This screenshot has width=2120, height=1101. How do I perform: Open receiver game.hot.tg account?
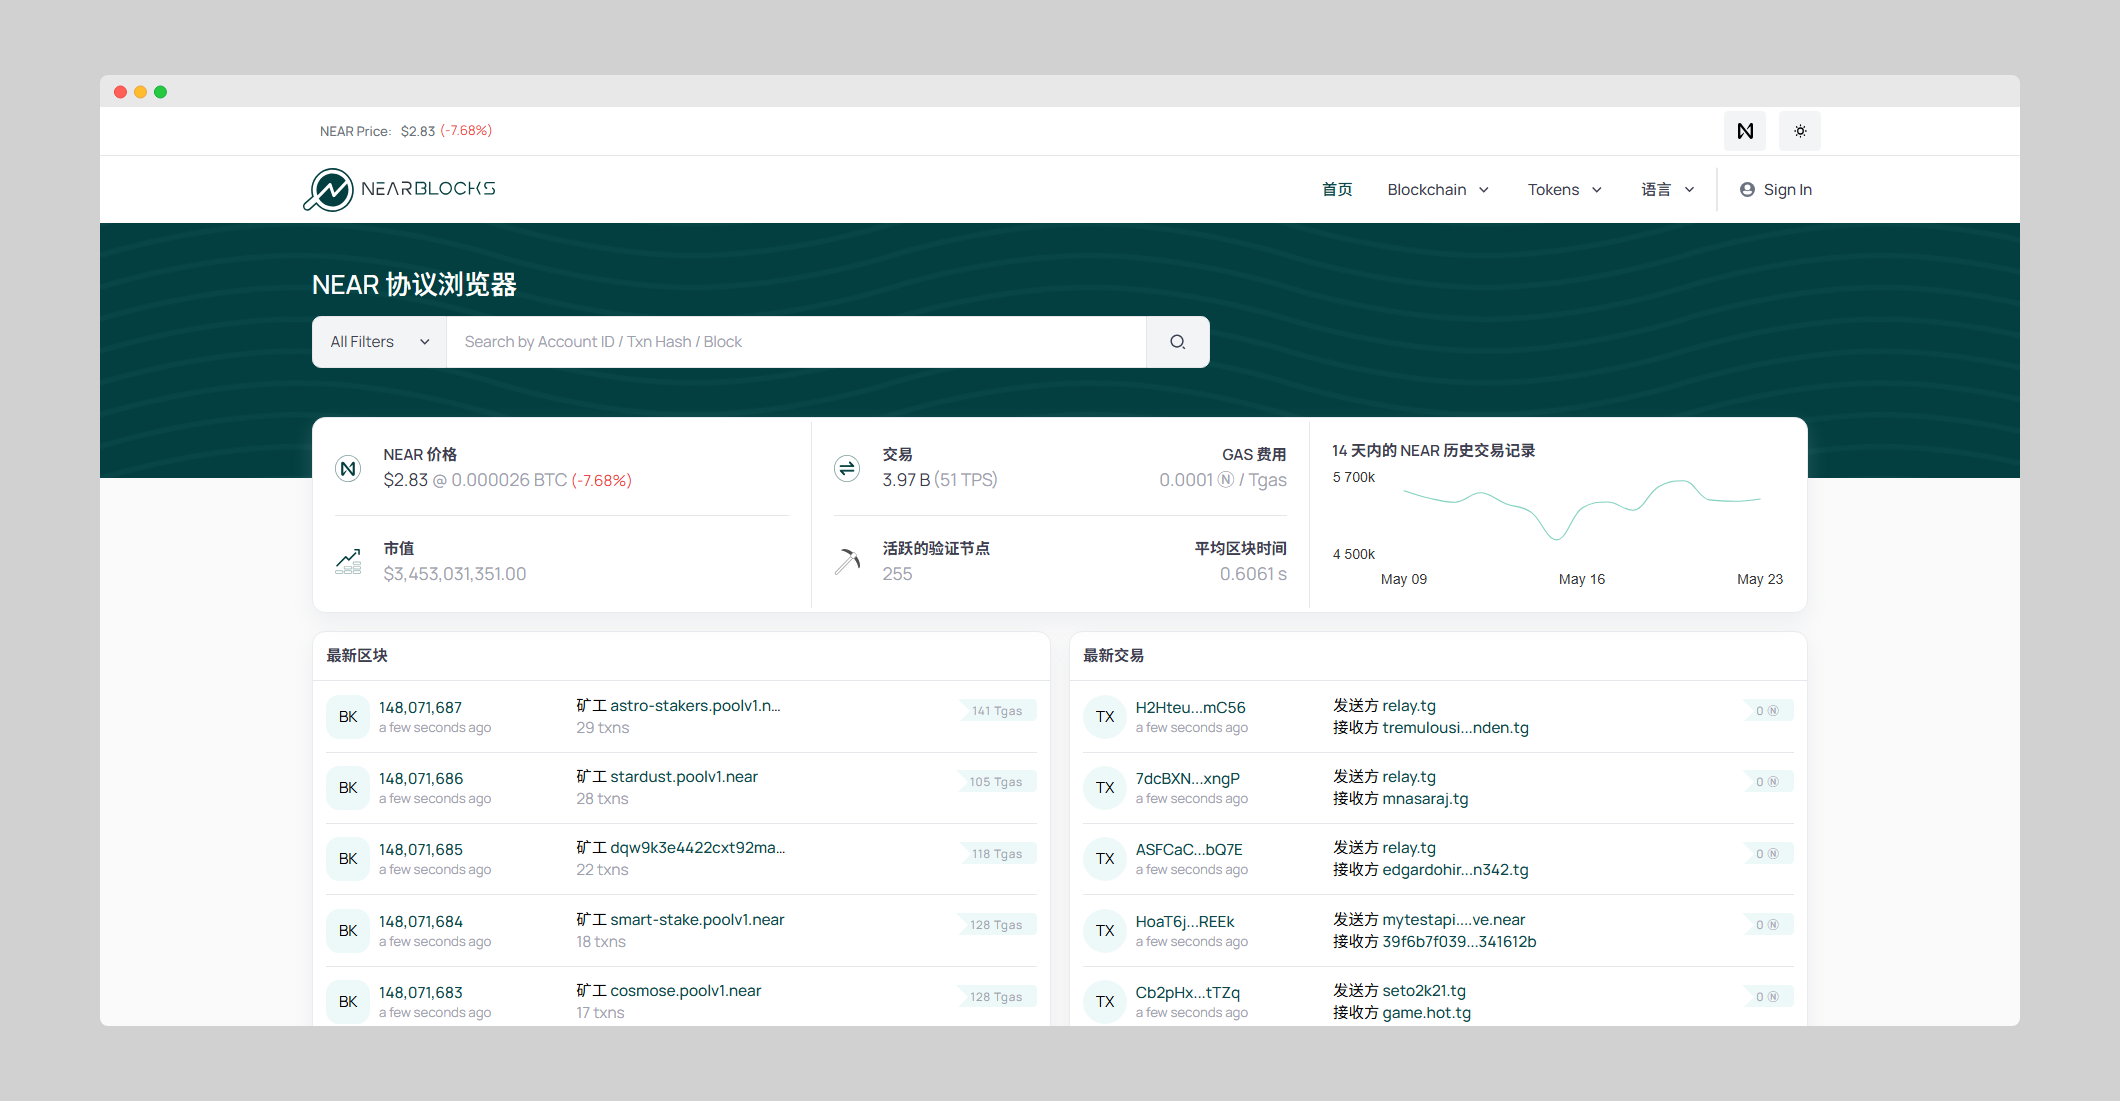1427,1013
